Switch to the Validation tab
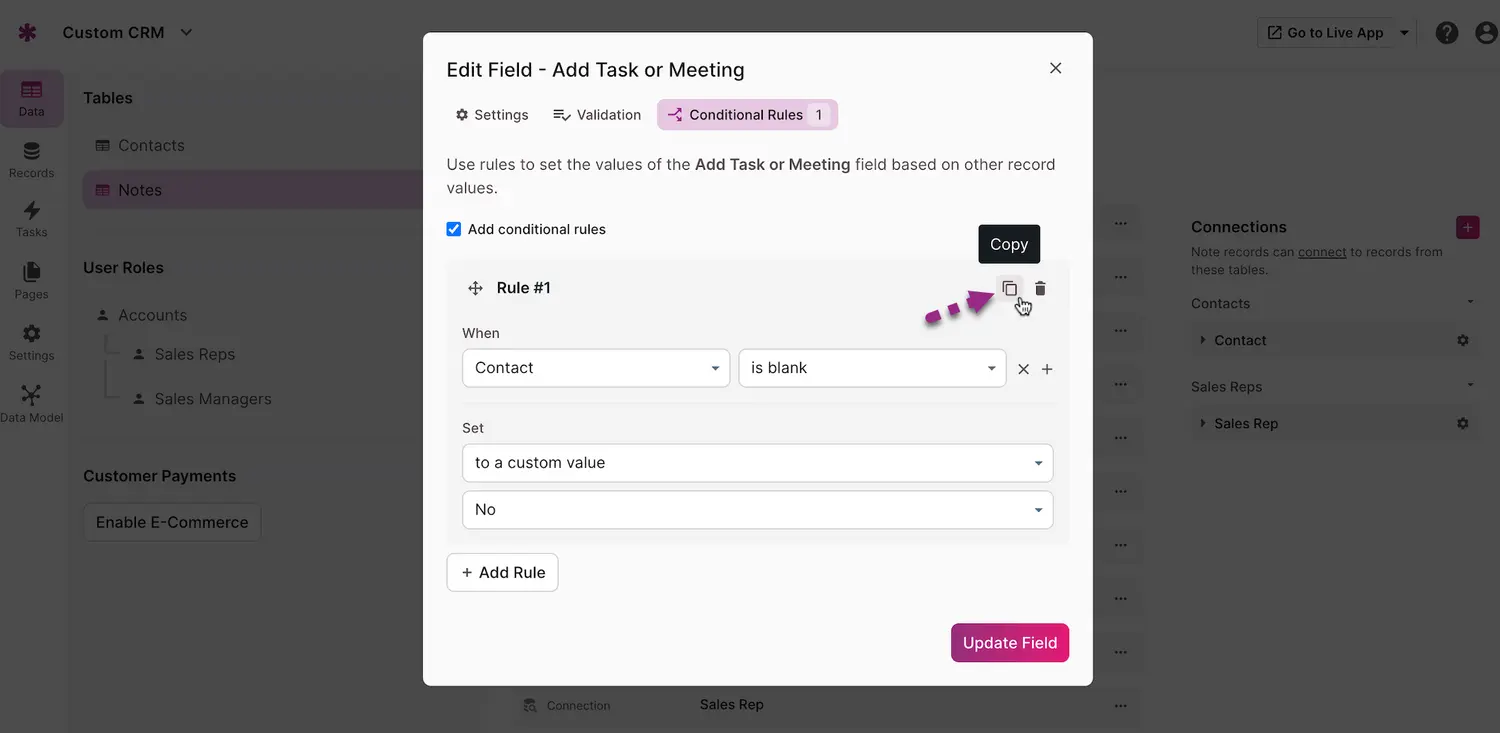Image resolution: width=1500 pixels, height=733 pixels. tap(597, 115)
